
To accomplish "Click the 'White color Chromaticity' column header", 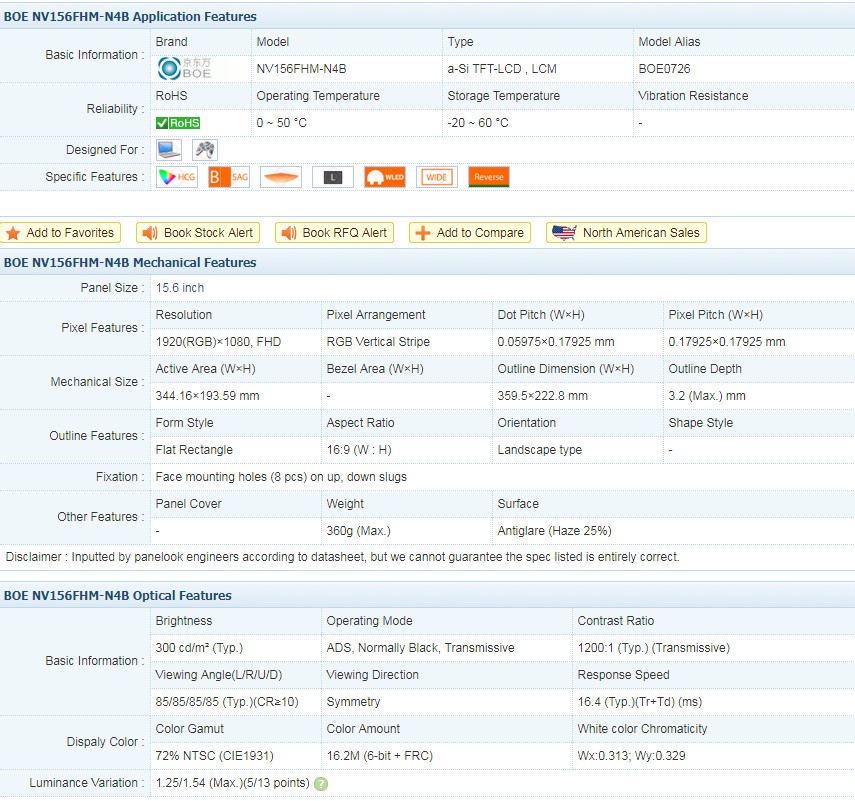I will (x=642, y=729).
